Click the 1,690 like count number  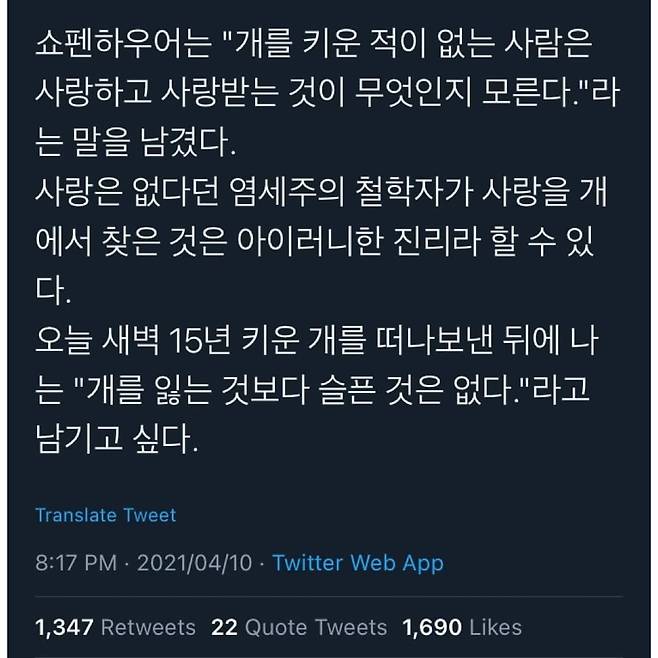(x=432, y=627)
